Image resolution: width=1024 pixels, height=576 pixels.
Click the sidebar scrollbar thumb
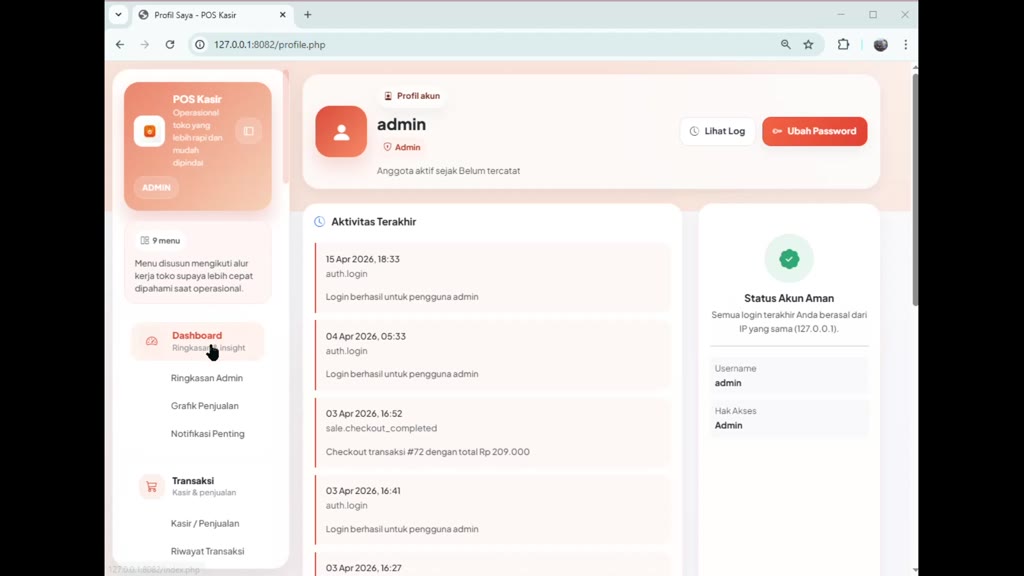click(285, 127)
